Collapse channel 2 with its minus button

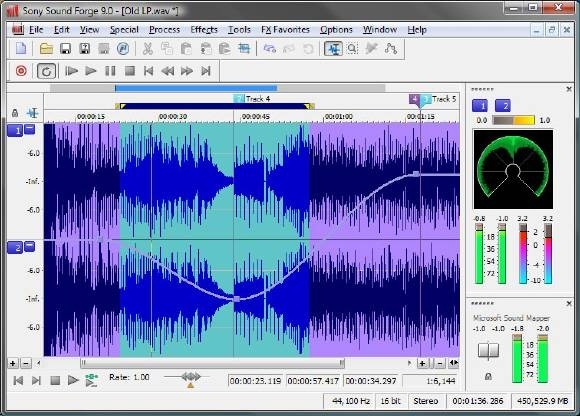(30, 246)
